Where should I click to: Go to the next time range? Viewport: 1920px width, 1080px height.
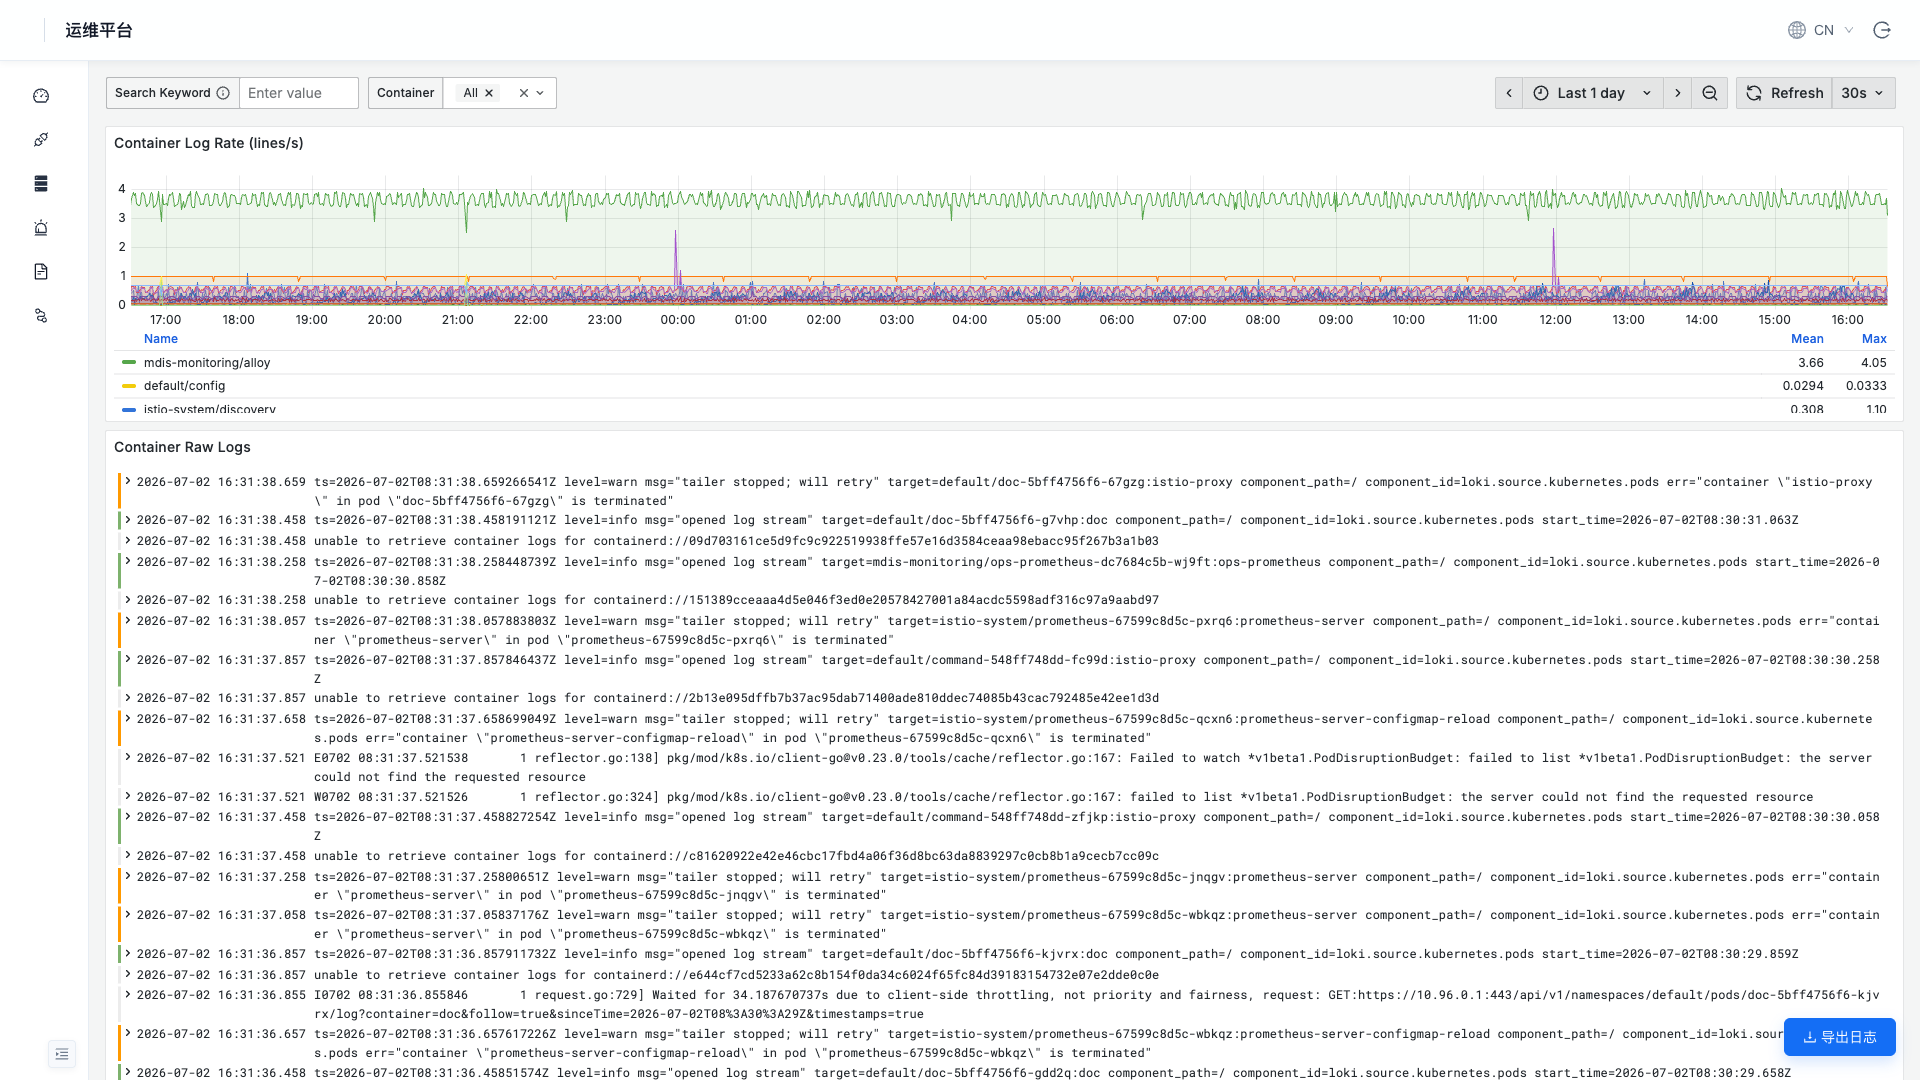(1678, 93)
